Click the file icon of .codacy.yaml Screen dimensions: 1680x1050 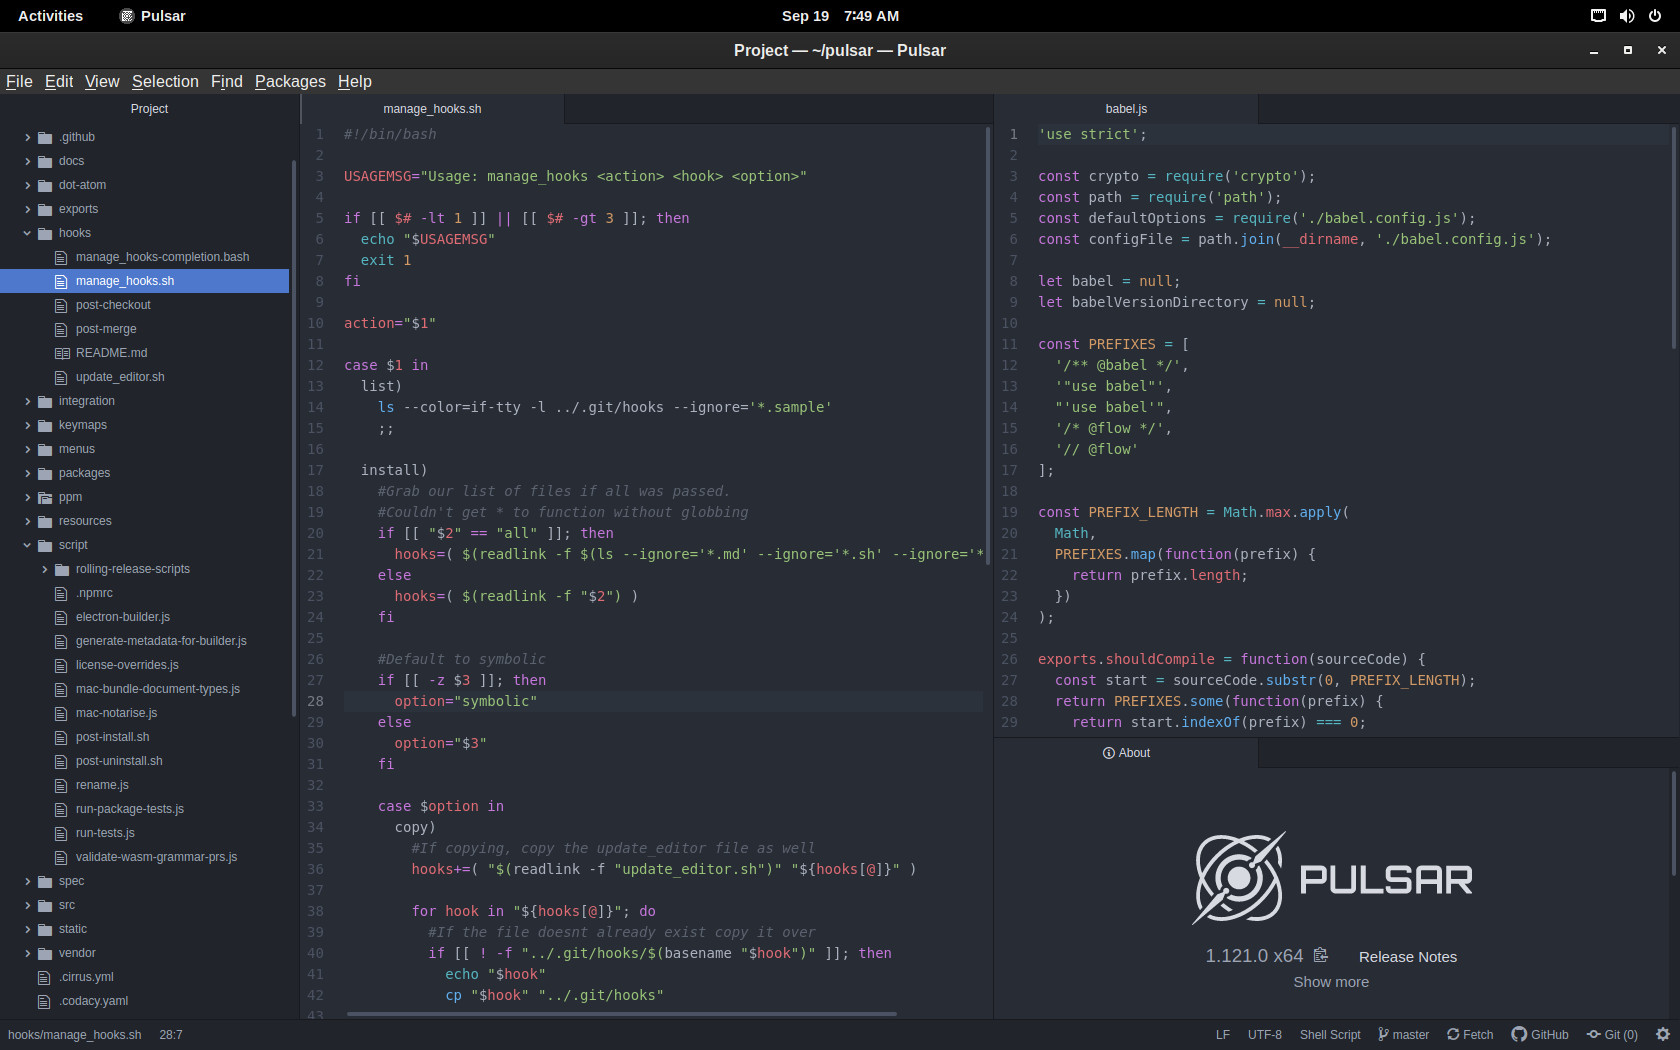(x=44, y=1001)
